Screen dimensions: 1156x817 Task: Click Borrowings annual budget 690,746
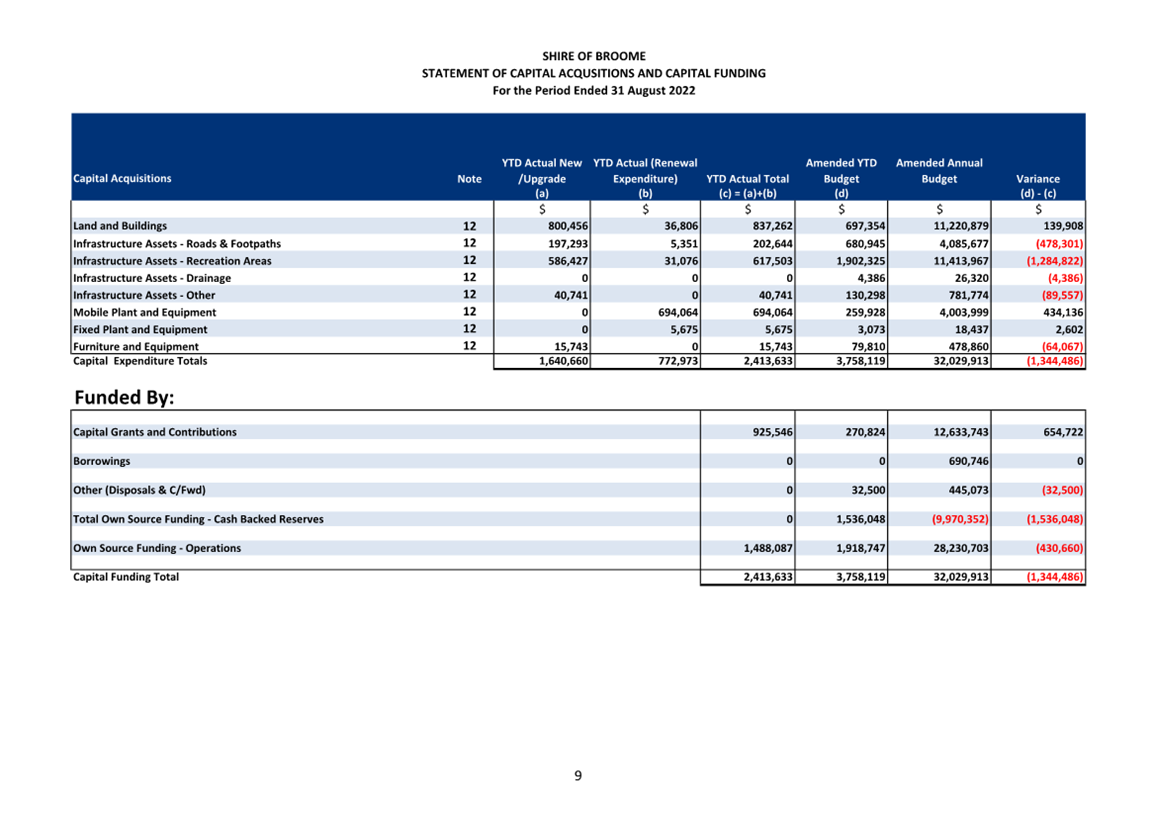click(969, 462)
